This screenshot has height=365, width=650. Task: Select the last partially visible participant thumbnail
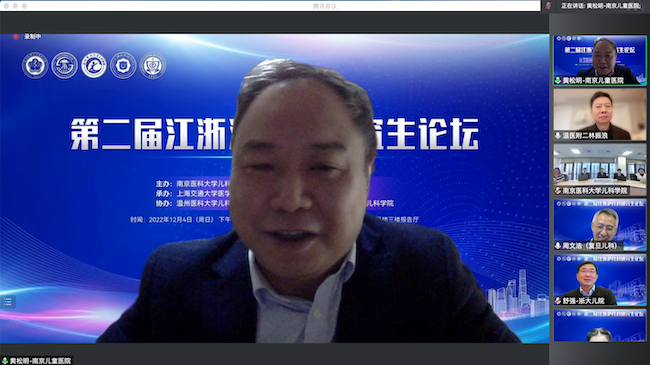click(x=600, y=326)
